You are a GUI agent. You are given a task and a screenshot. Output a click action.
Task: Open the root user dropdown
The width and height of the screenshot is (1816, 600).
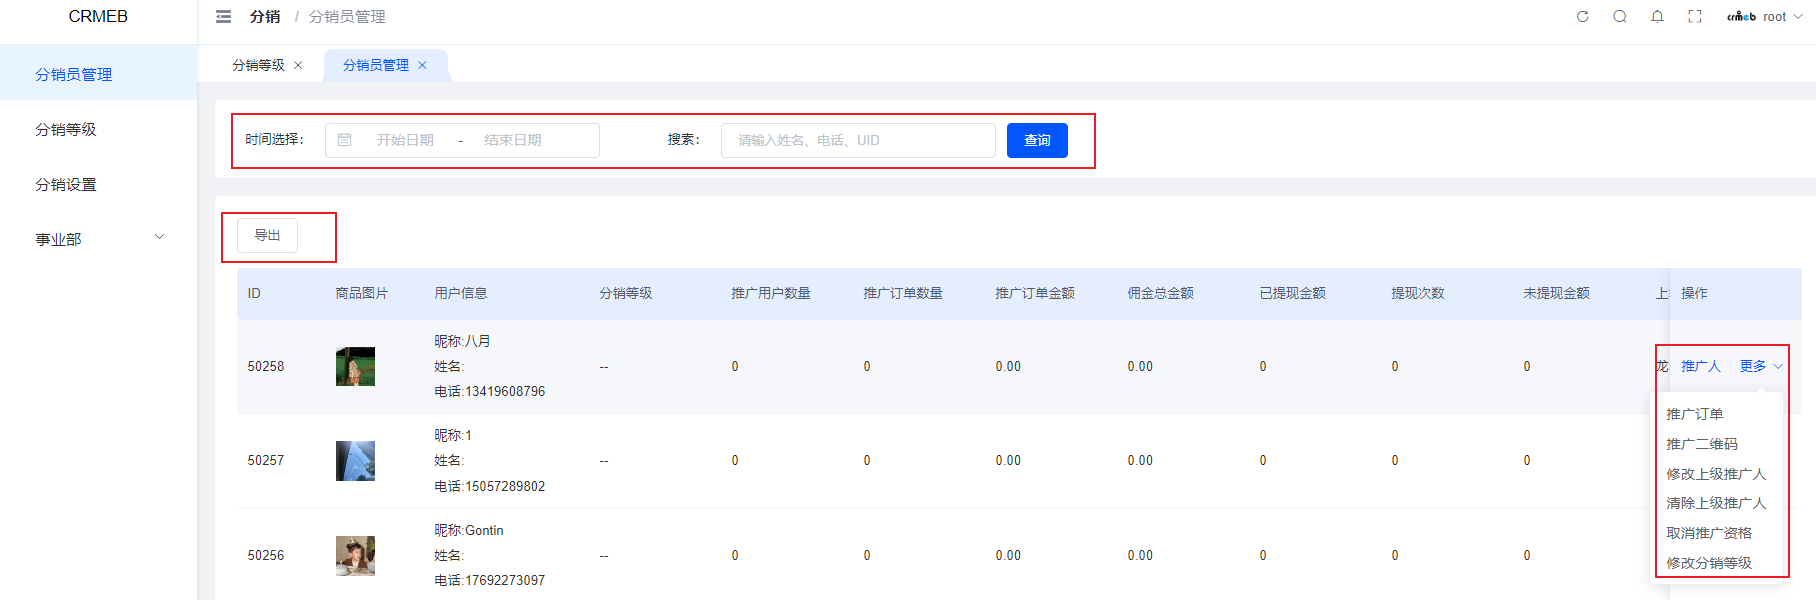pyautogui.click(x=1765, y=17)
